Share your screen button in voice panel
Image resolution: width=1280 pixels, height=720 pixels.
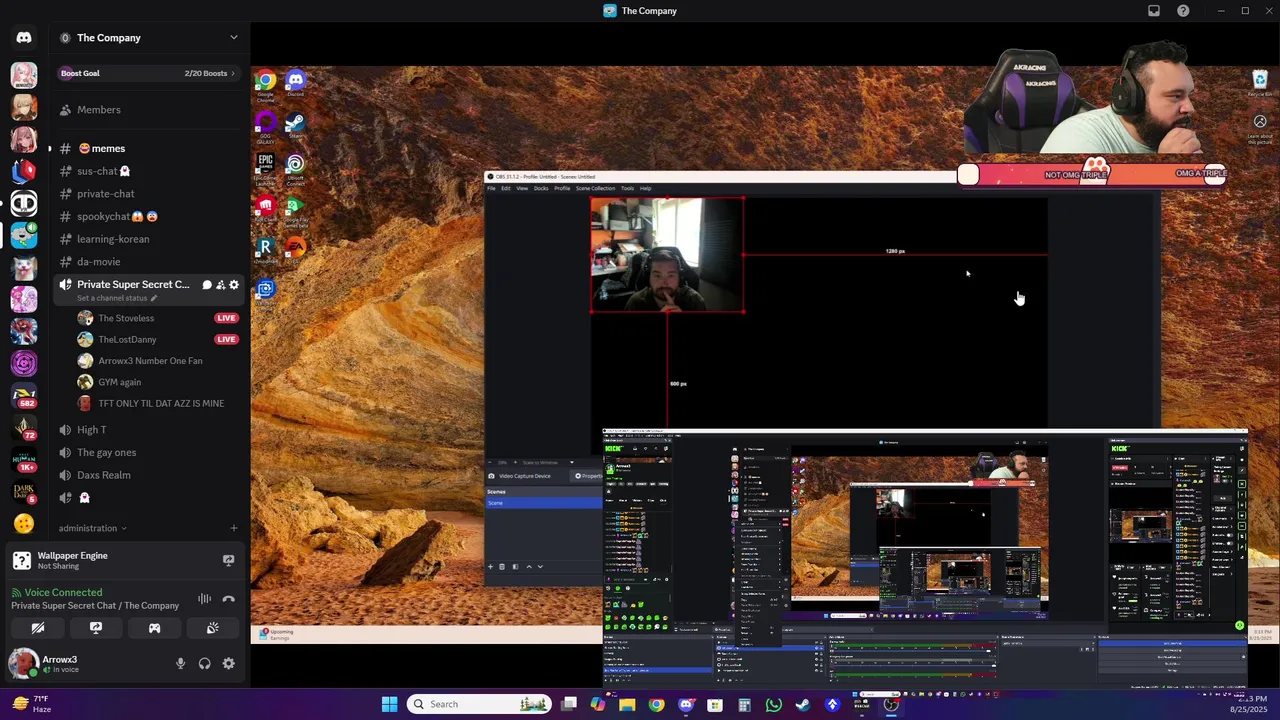96,628
